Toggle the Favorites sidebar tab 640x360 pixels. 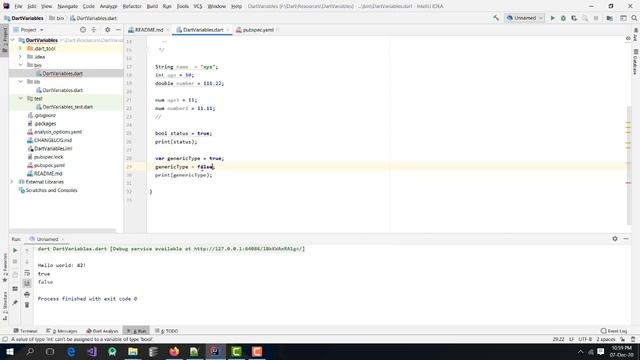[x=5, y=268]
